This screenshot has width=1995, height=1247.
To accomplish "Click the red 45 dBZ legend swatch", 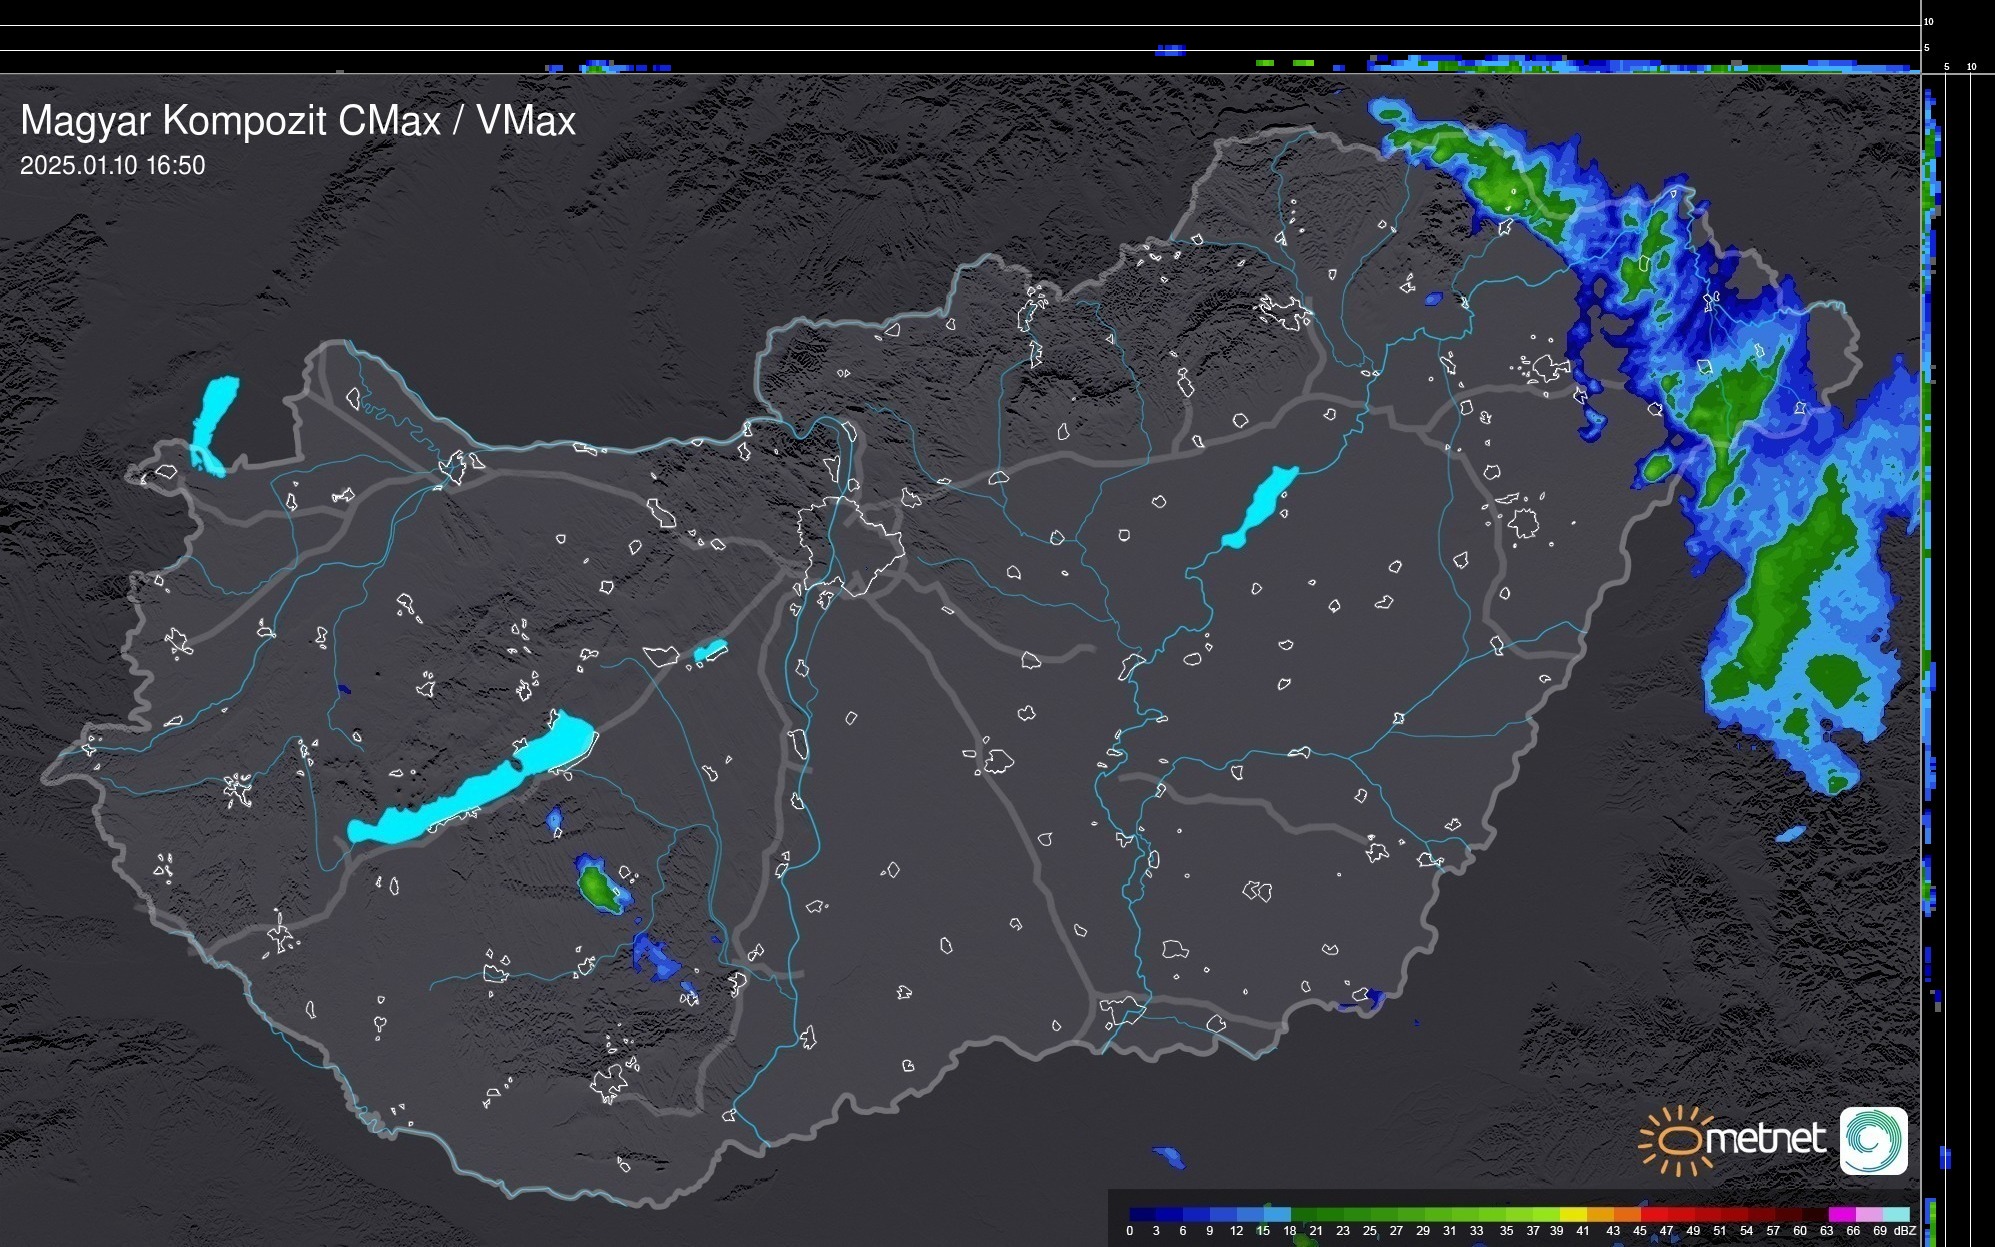I will (x=1653, y=1214).
